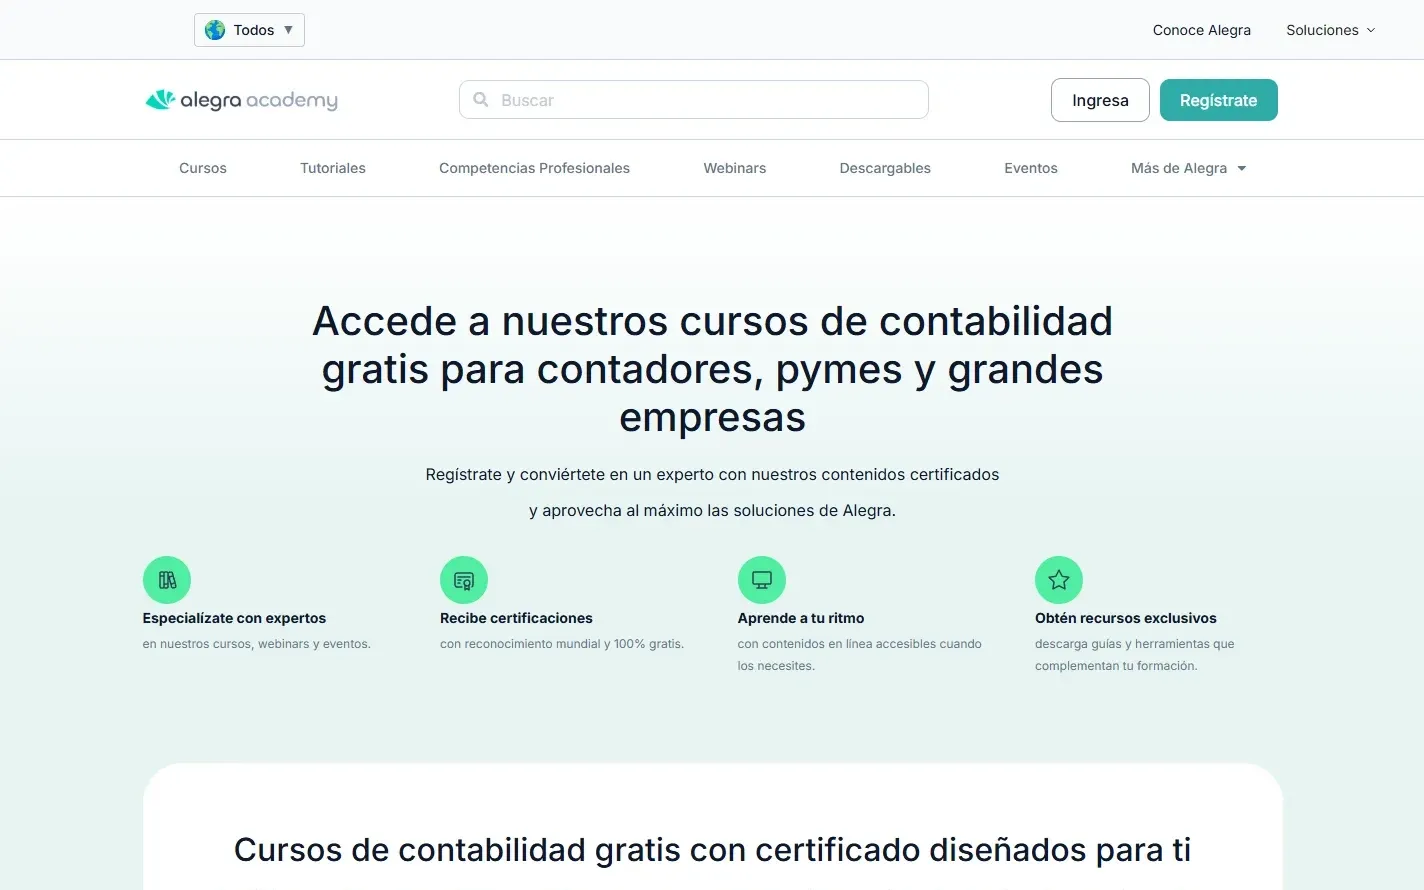Viewport: 1424px width, 890px height.
Task: Click the Ingresa button
Action: click(x=1100, y=100)
